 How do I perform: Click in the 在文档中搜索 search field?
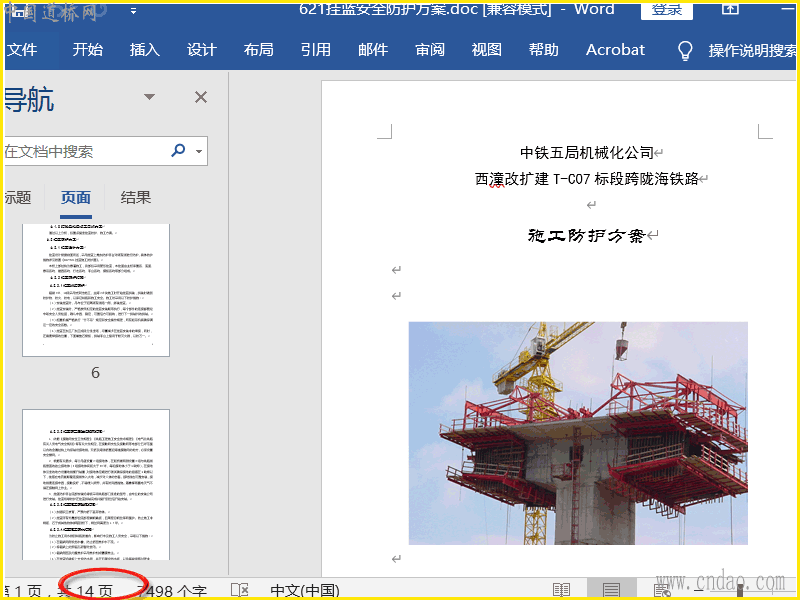(85, 151)
